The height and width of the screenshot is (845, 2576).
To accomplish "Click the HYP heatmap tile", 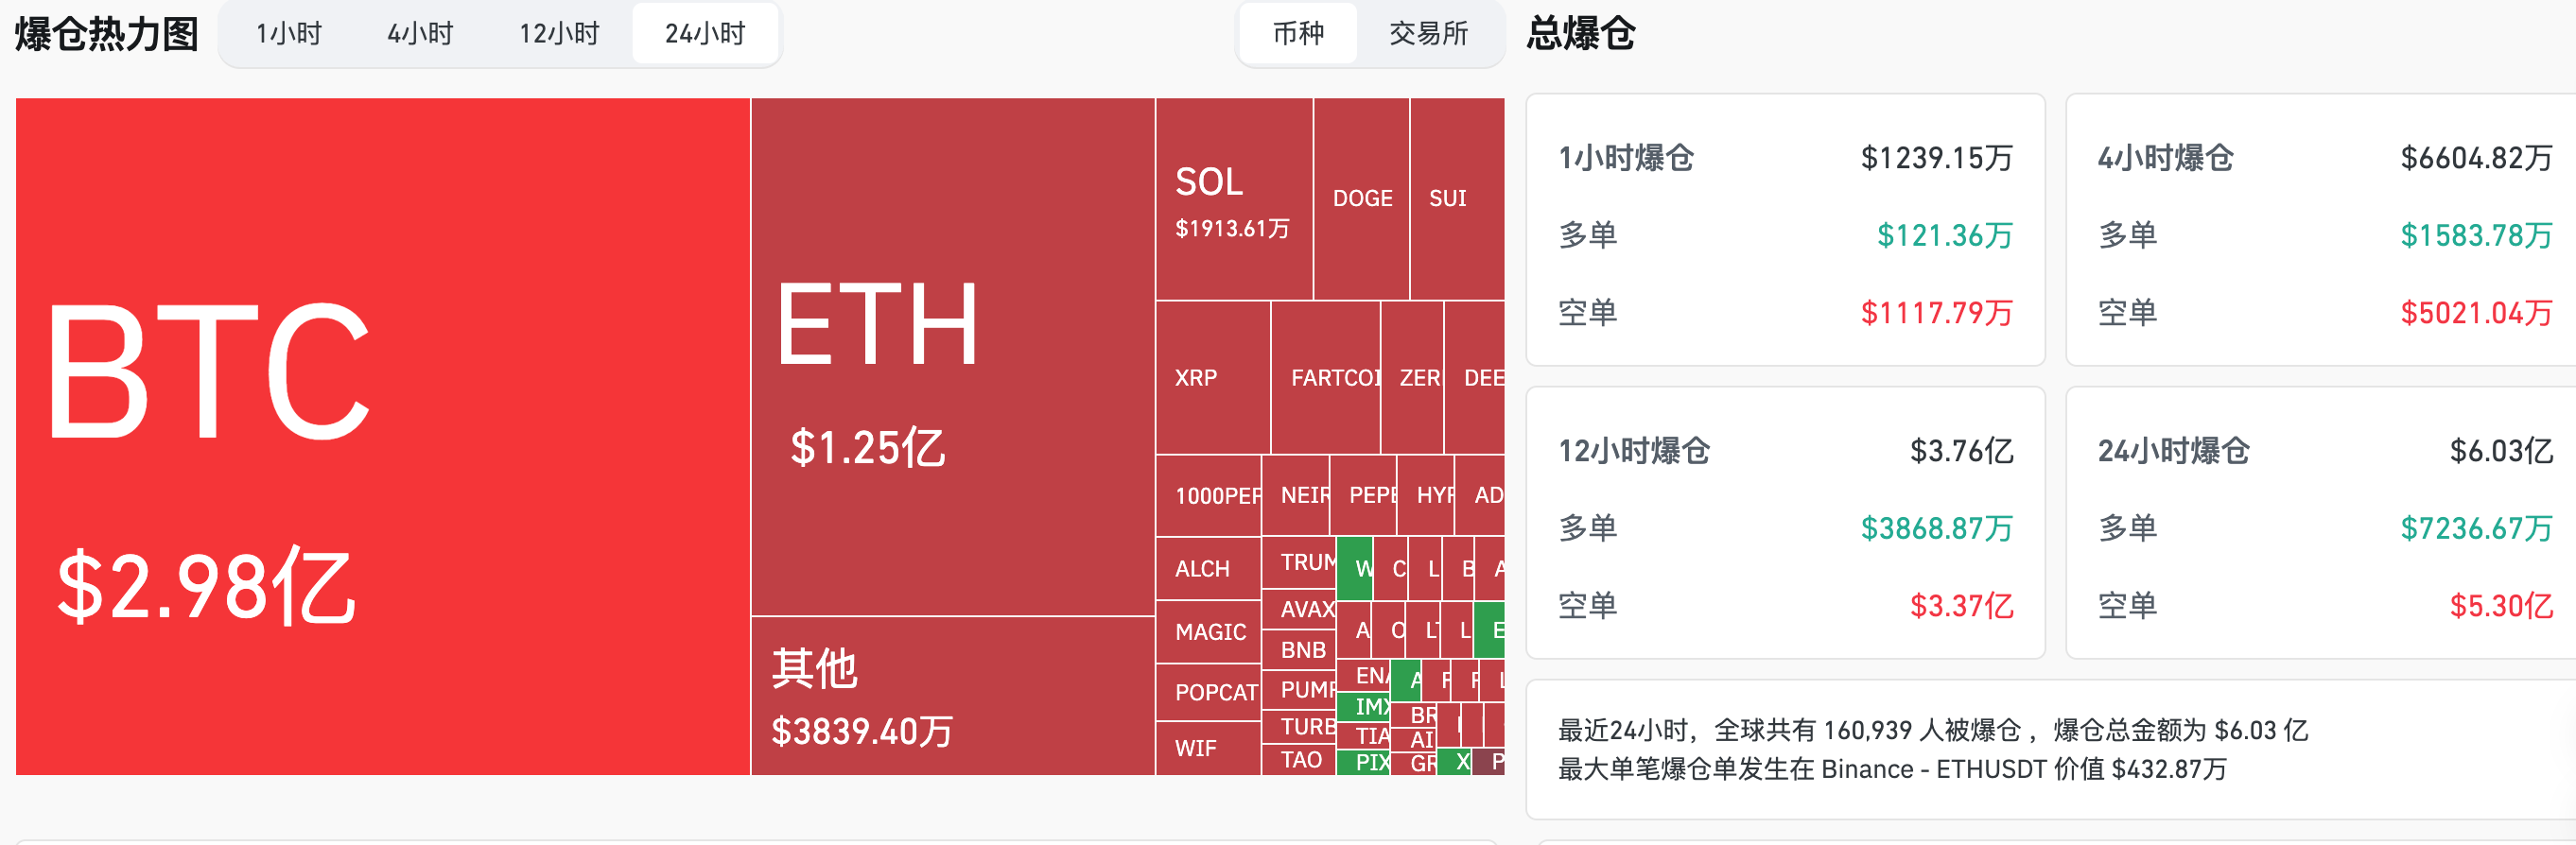I will click(x=1426, y=496).
